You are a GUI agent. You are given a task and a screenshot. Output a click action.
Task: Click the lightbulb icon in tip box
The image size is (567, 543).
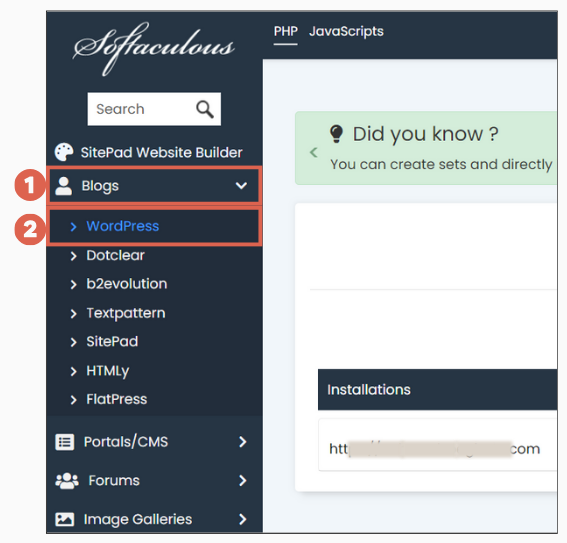click(x=336, y=134)
